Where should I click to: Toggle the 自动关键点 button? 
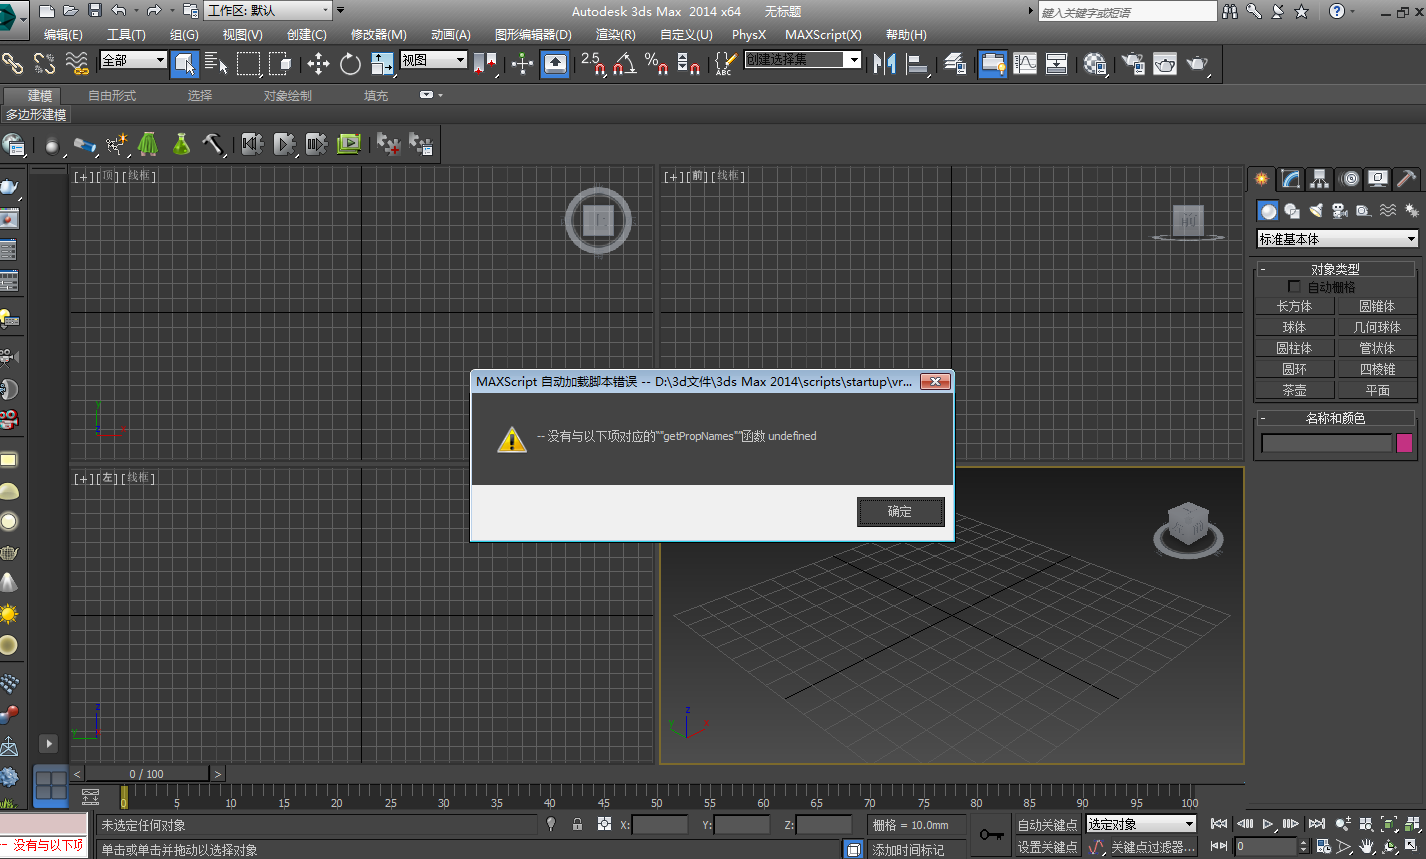coord(1048,825)
